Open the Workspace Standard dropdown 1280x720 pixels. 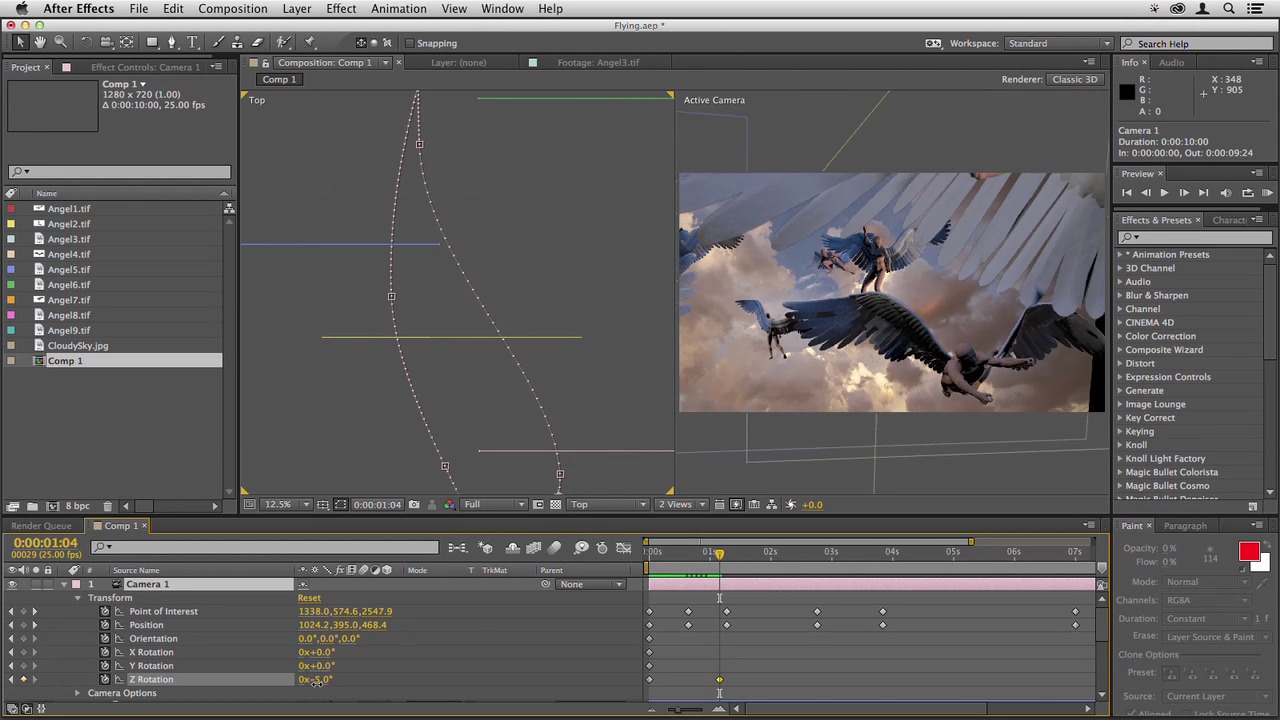1059,43
